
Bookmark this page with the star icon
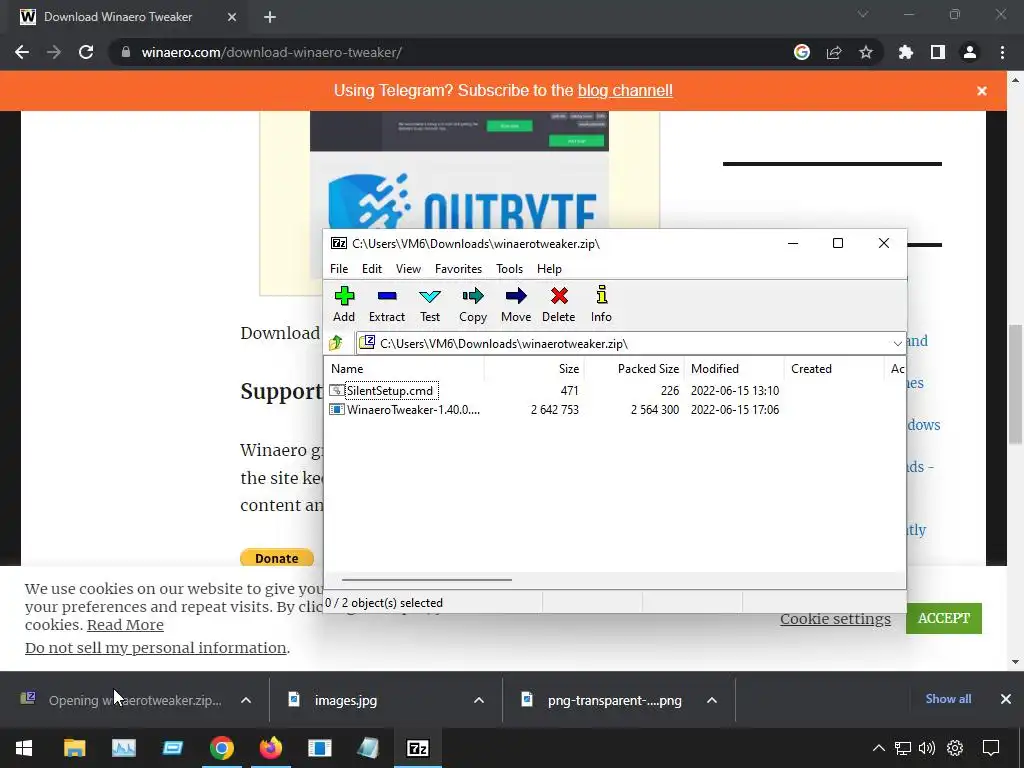pyautogui.click(x=866, y=52)
